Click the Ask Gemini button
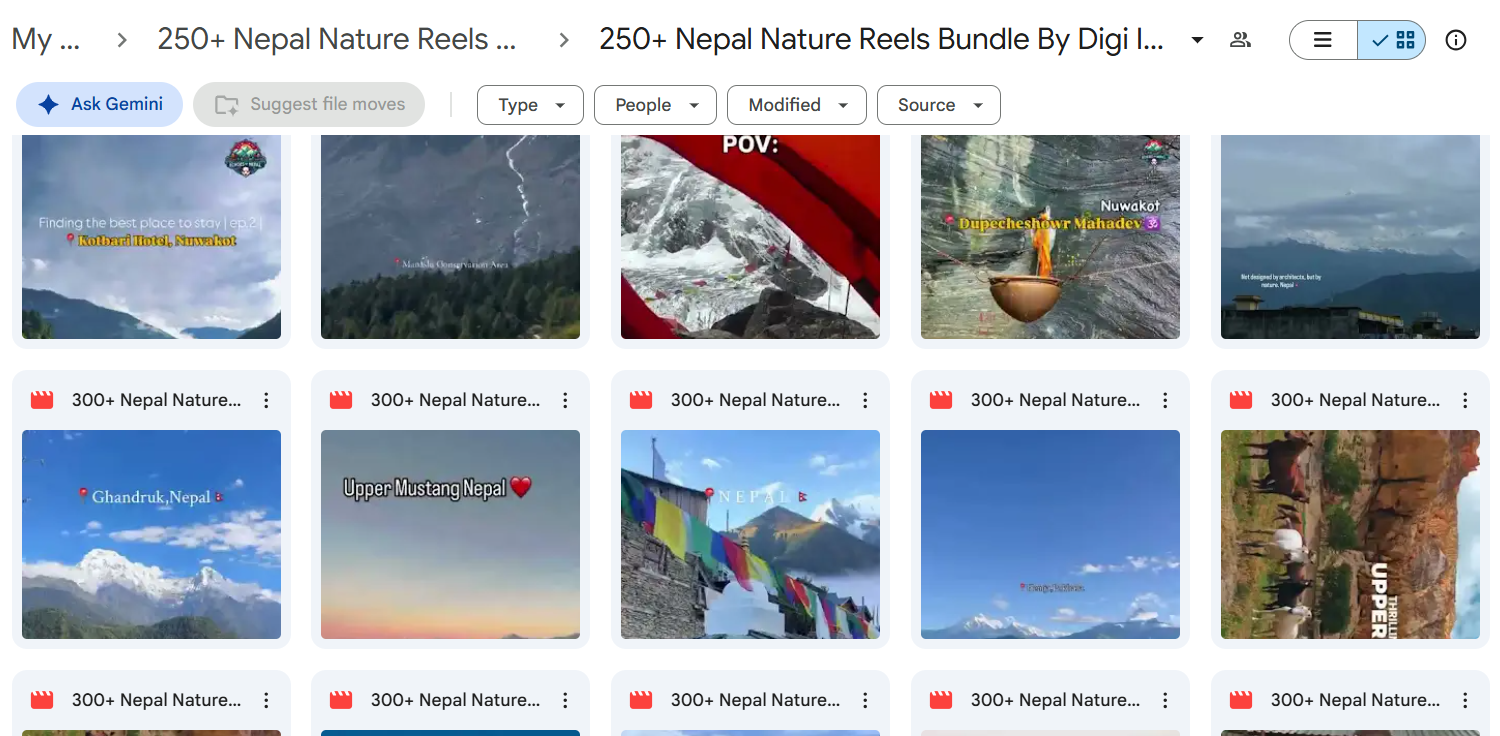This screenshot has width=1500, height=736. click(99, 104)
